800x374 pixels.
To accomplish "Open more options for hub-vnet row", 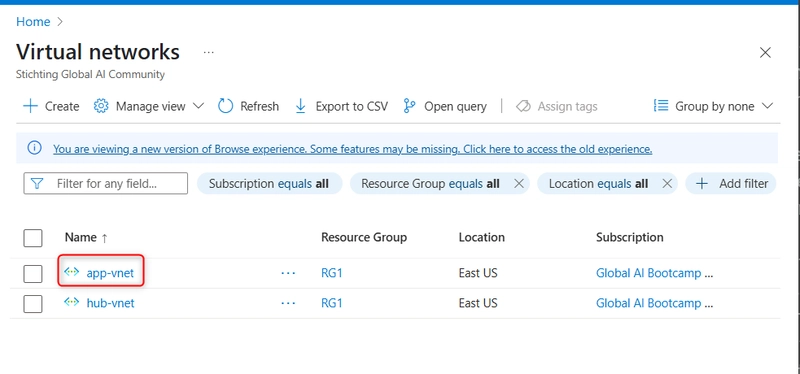I will pyautogui.click(x=288, y=303).
